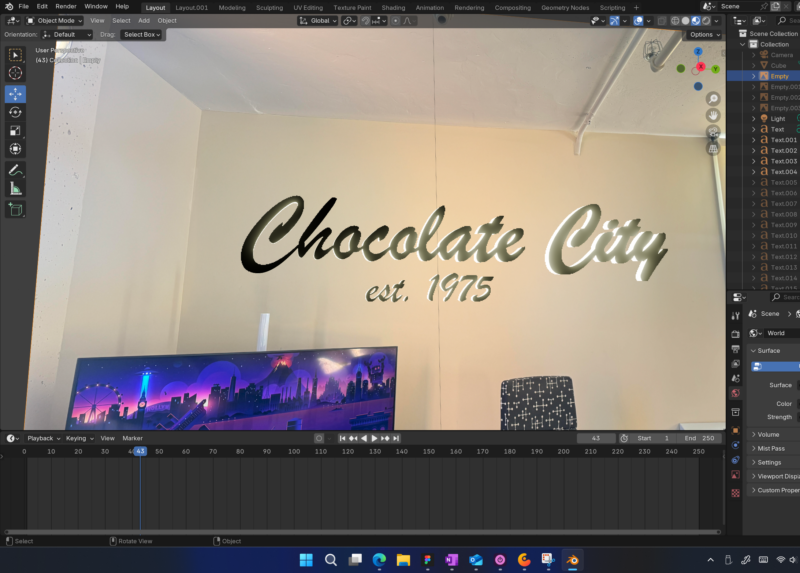Viewport: 800px width, 573px height.
Task: Activate the Move tool
Action: (15, 94)
